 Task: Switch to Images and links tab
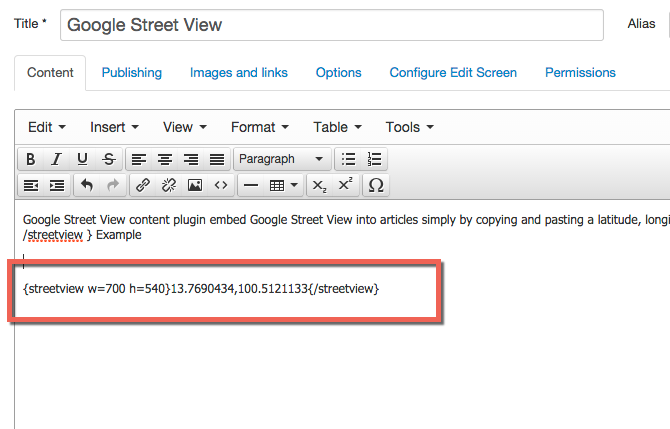click(239, 73)
